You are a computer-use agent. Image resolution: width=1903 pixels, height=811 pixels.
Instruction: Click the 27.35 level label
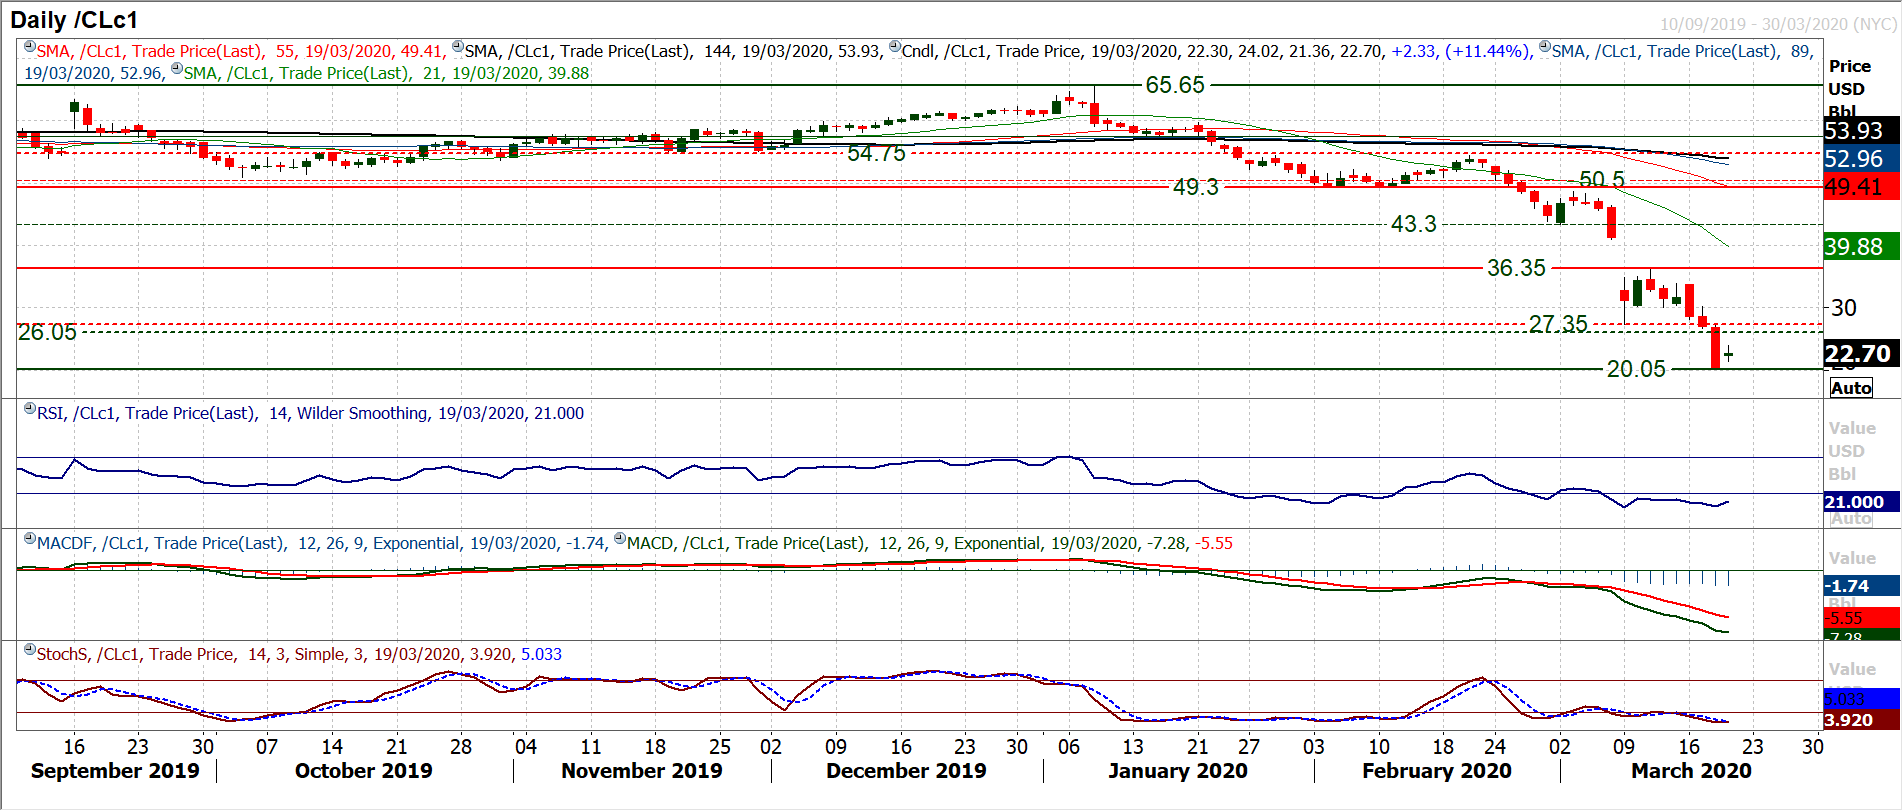(x=1558, y=324)
